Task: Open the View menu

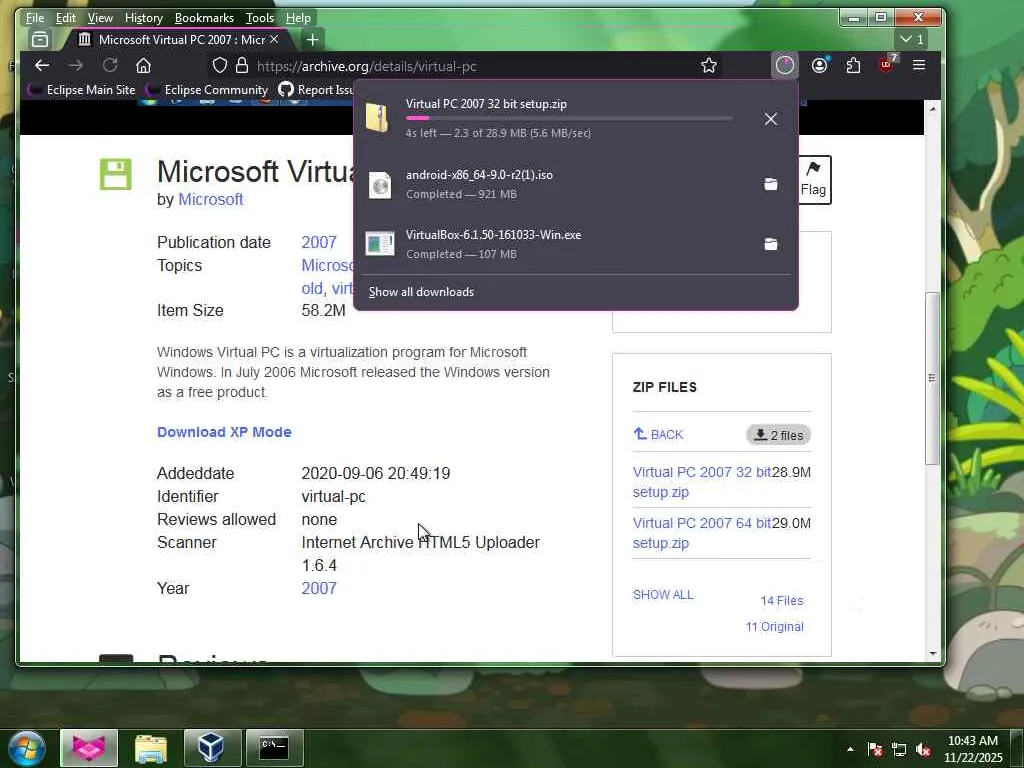Action: click(x=100, y=18)
